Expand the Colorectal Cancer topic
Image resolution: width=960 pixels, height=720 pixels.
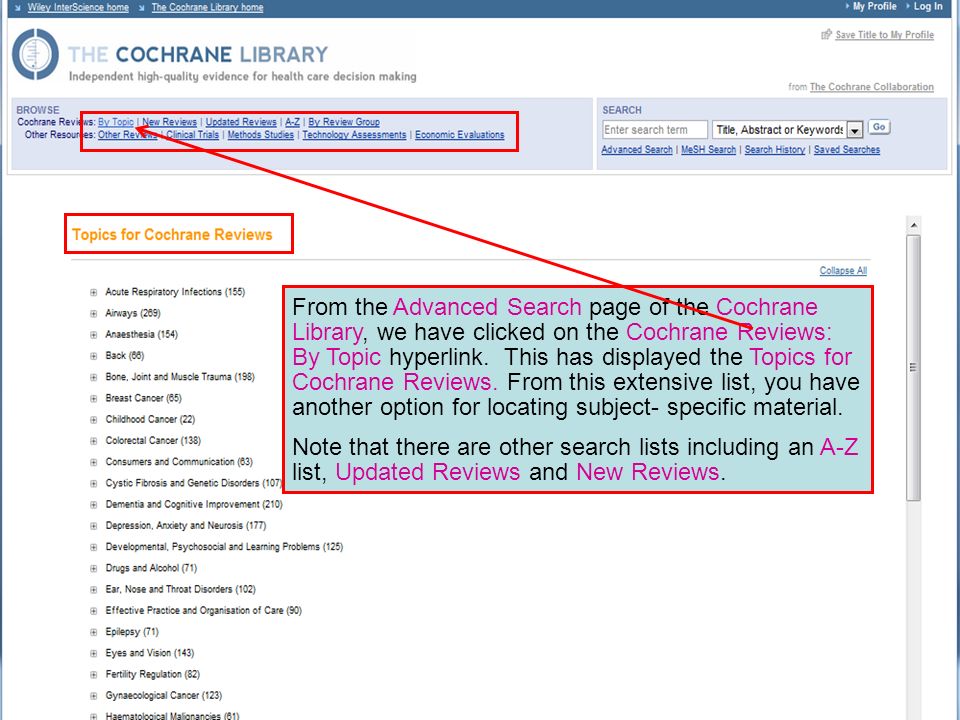pos(94,441)
